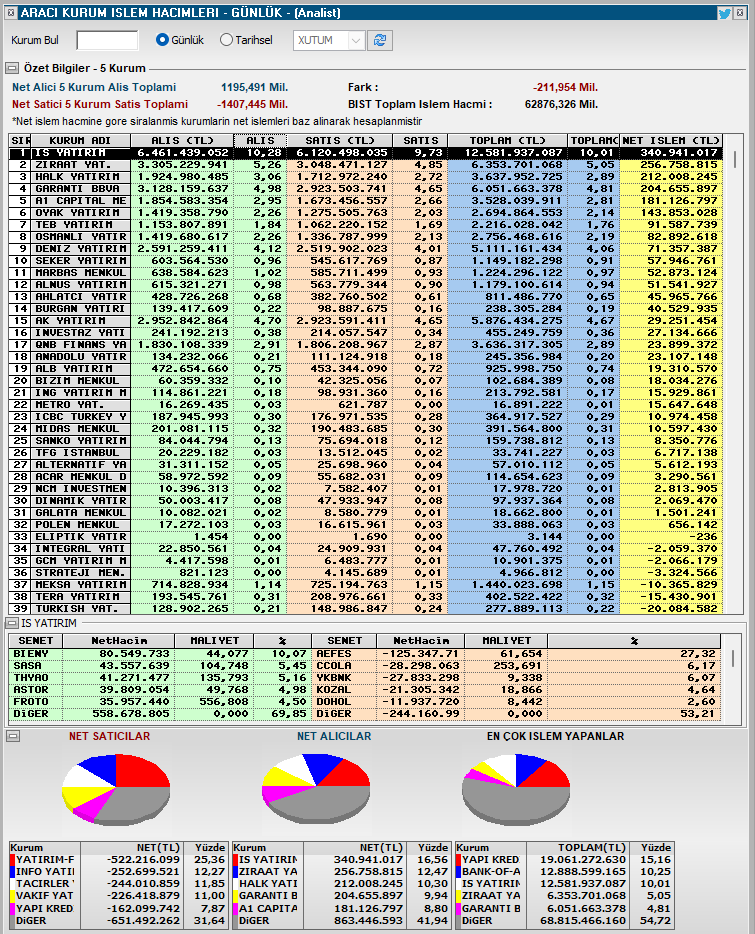Collapse the Özet Bilgiler section
This screenshot has height=934, width=755.
(x=12, y=69)
